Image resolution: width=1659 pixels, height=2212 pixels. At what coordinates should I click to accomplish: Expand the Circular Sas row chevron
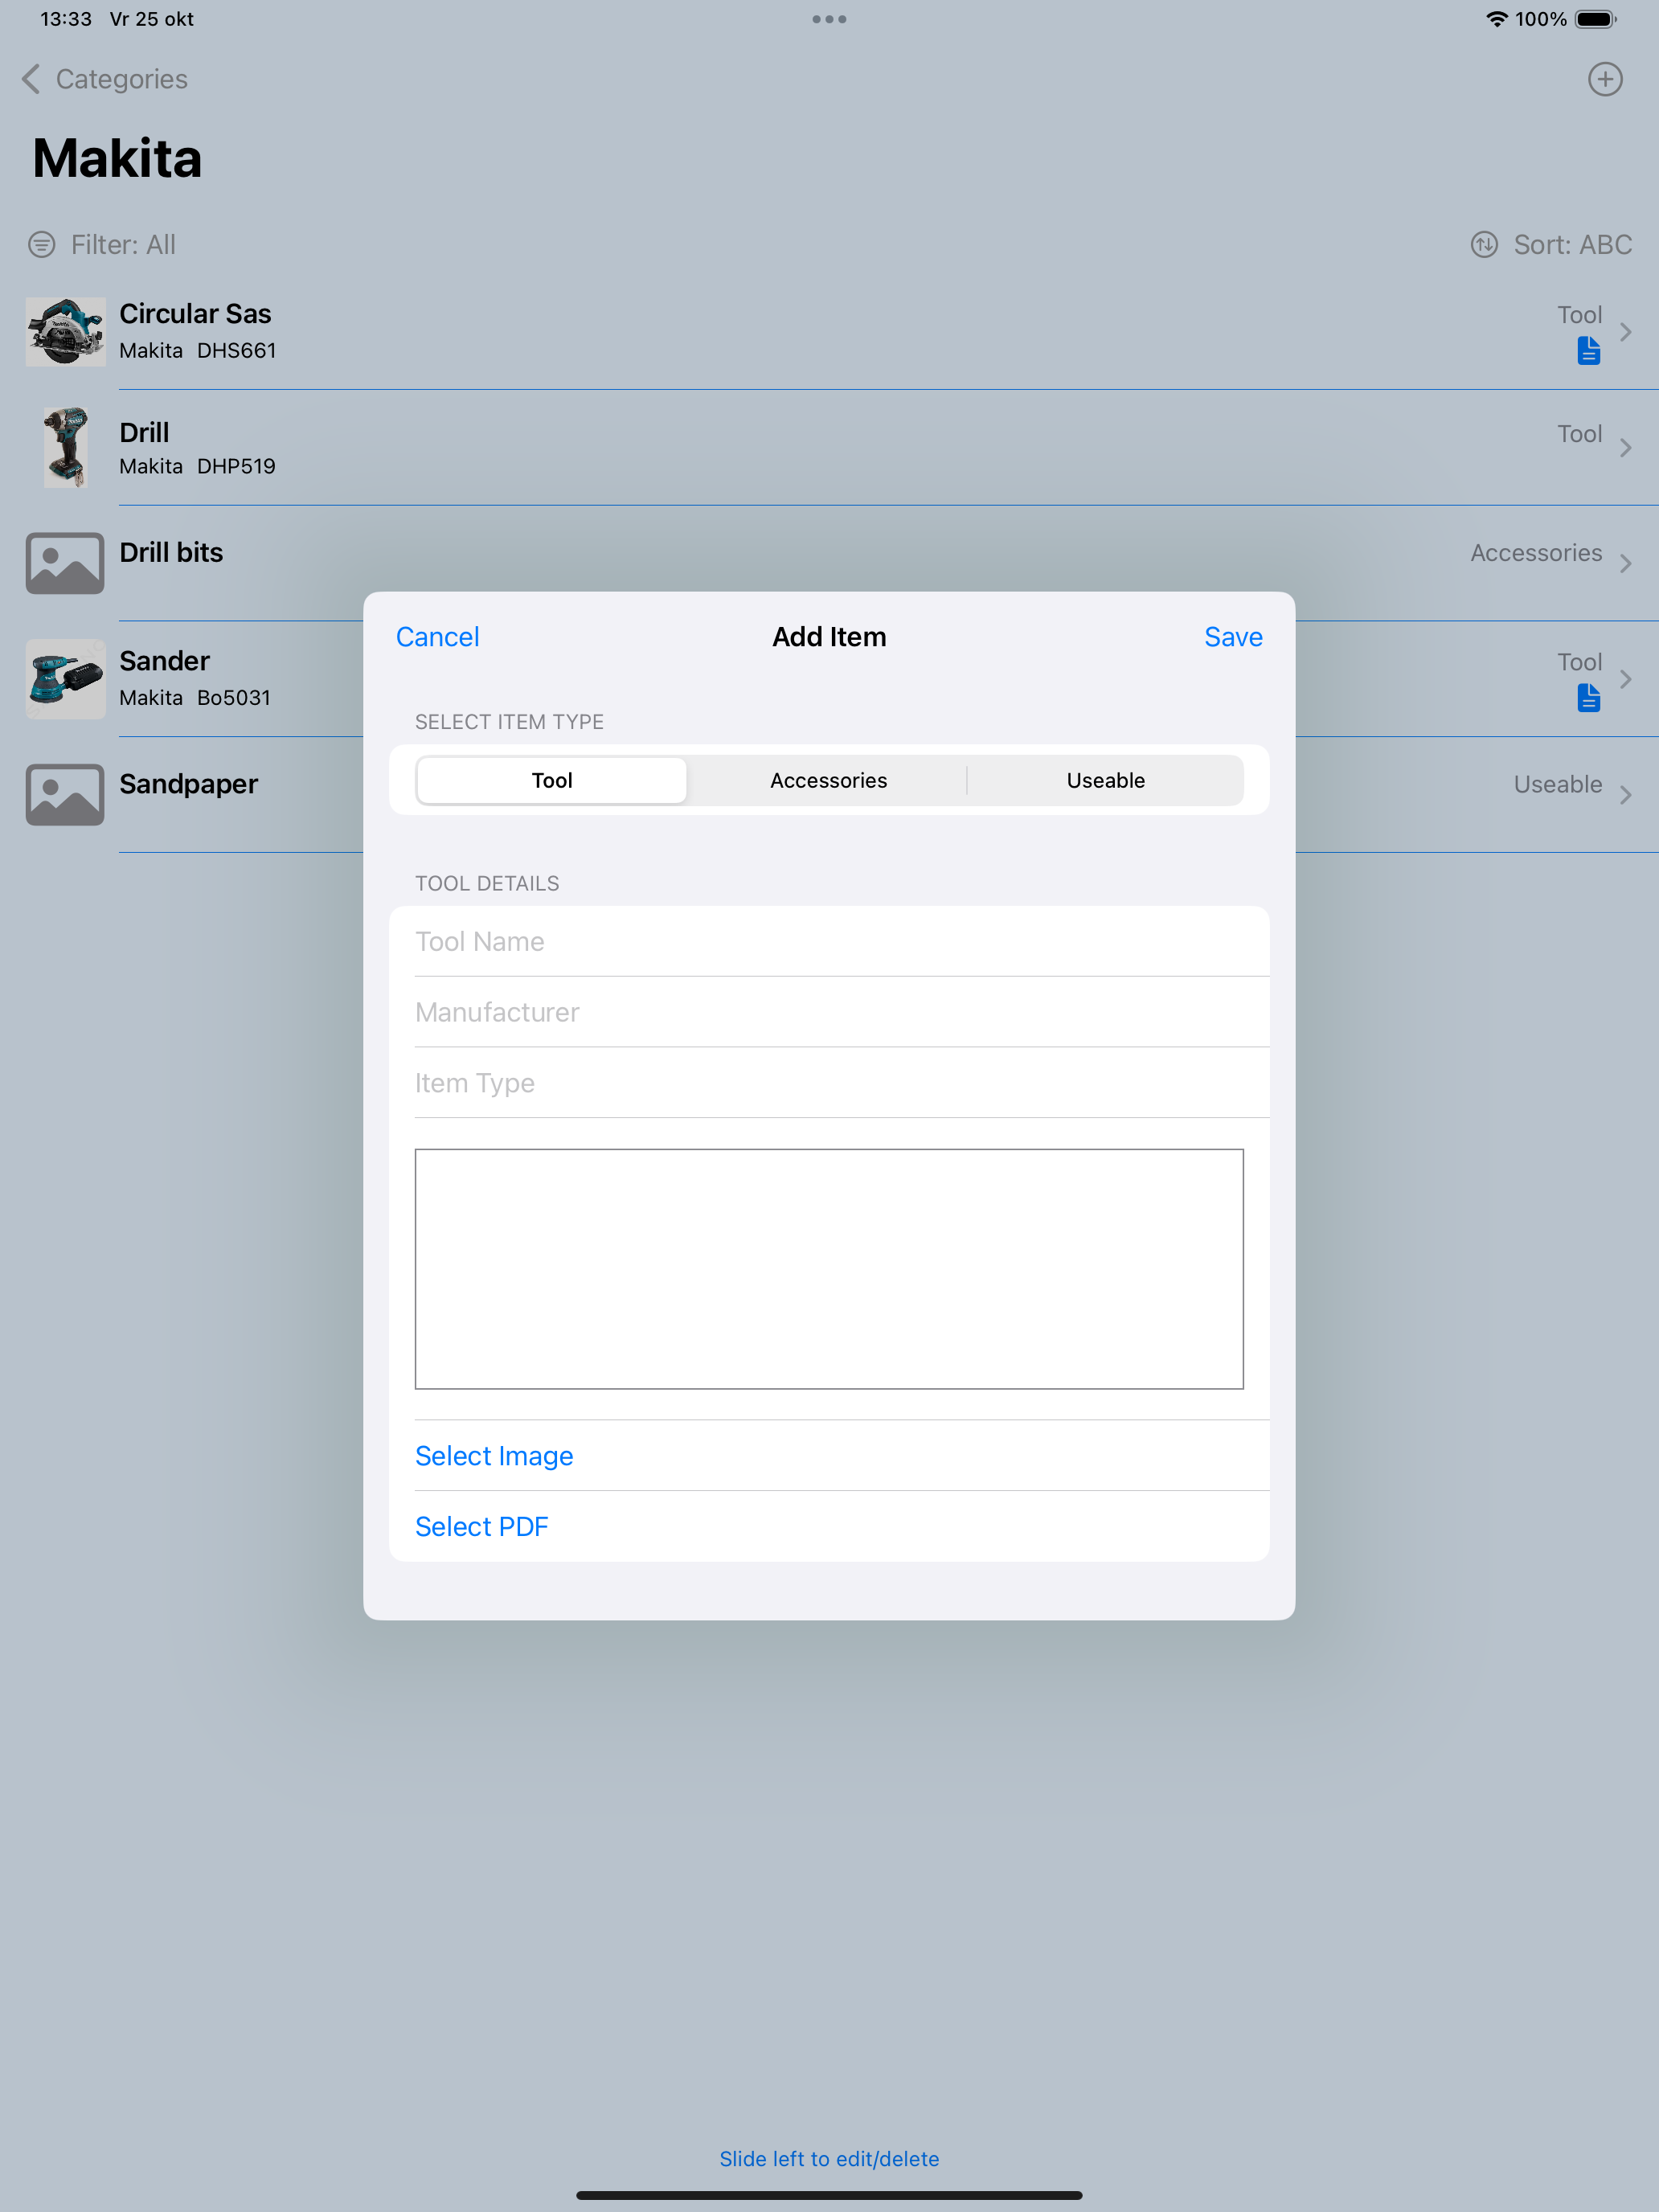1626,332
